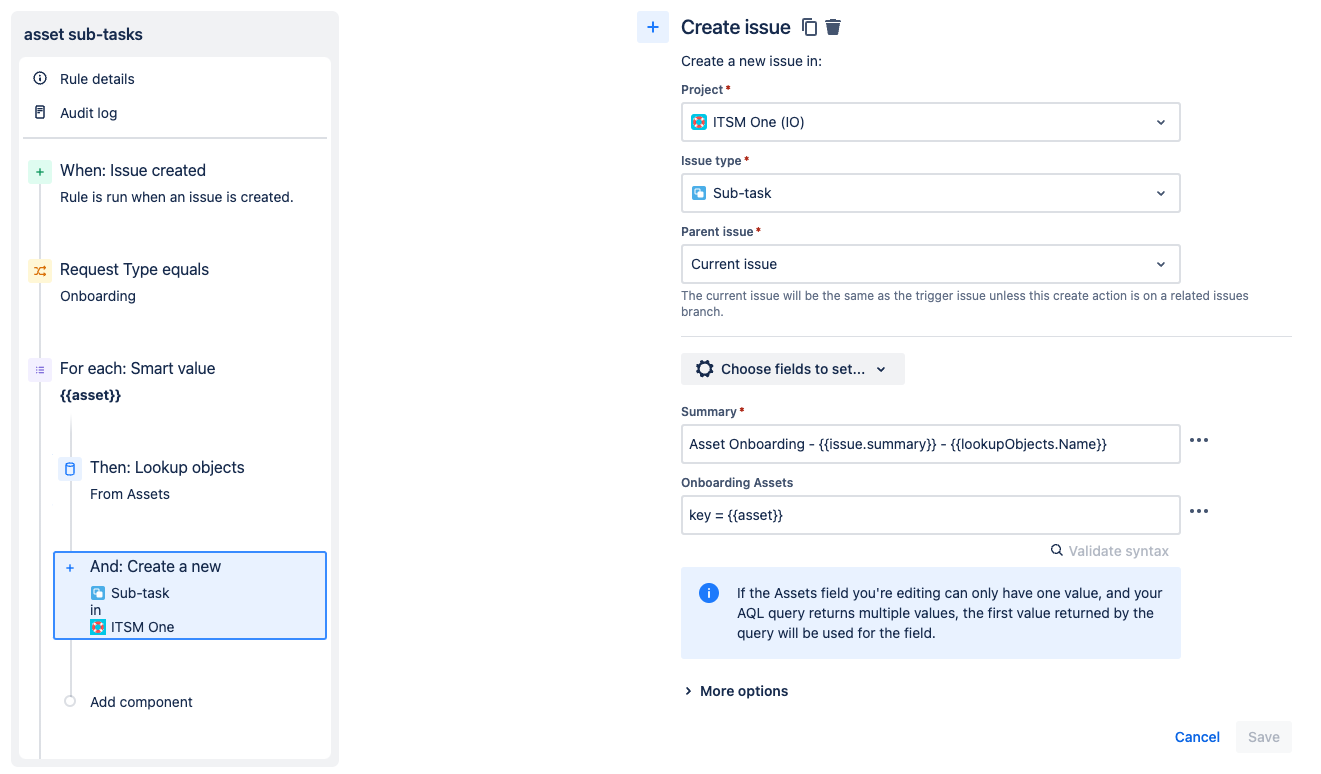
Task: Click into the Summary input field
Action: click(x=931, y=444)
